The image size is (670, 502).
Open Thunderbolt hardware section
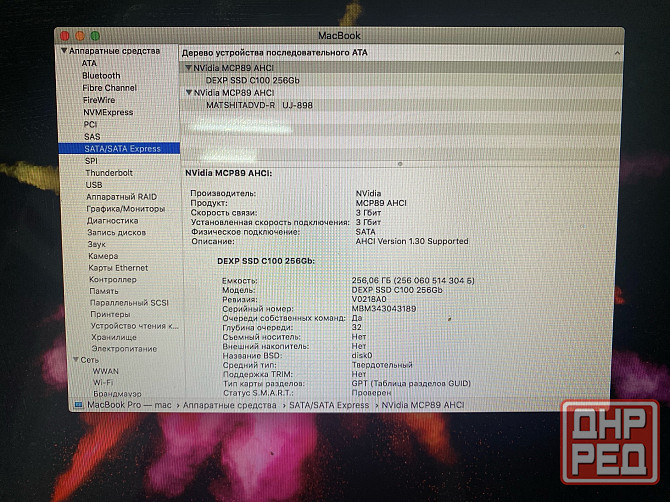click(x=109, y=173)
